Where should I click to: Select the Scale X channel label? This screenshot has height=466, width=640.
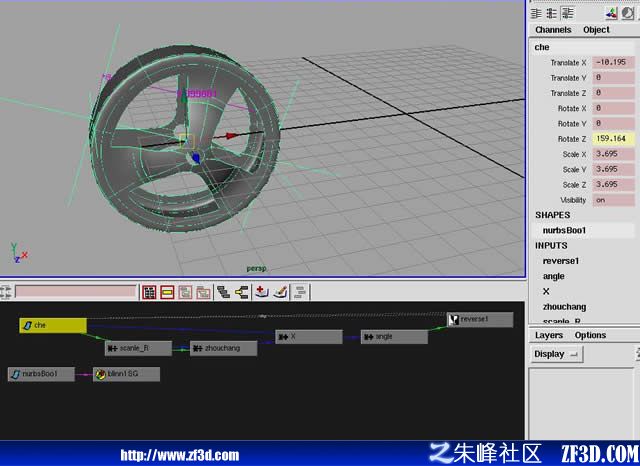coord(574,154)
